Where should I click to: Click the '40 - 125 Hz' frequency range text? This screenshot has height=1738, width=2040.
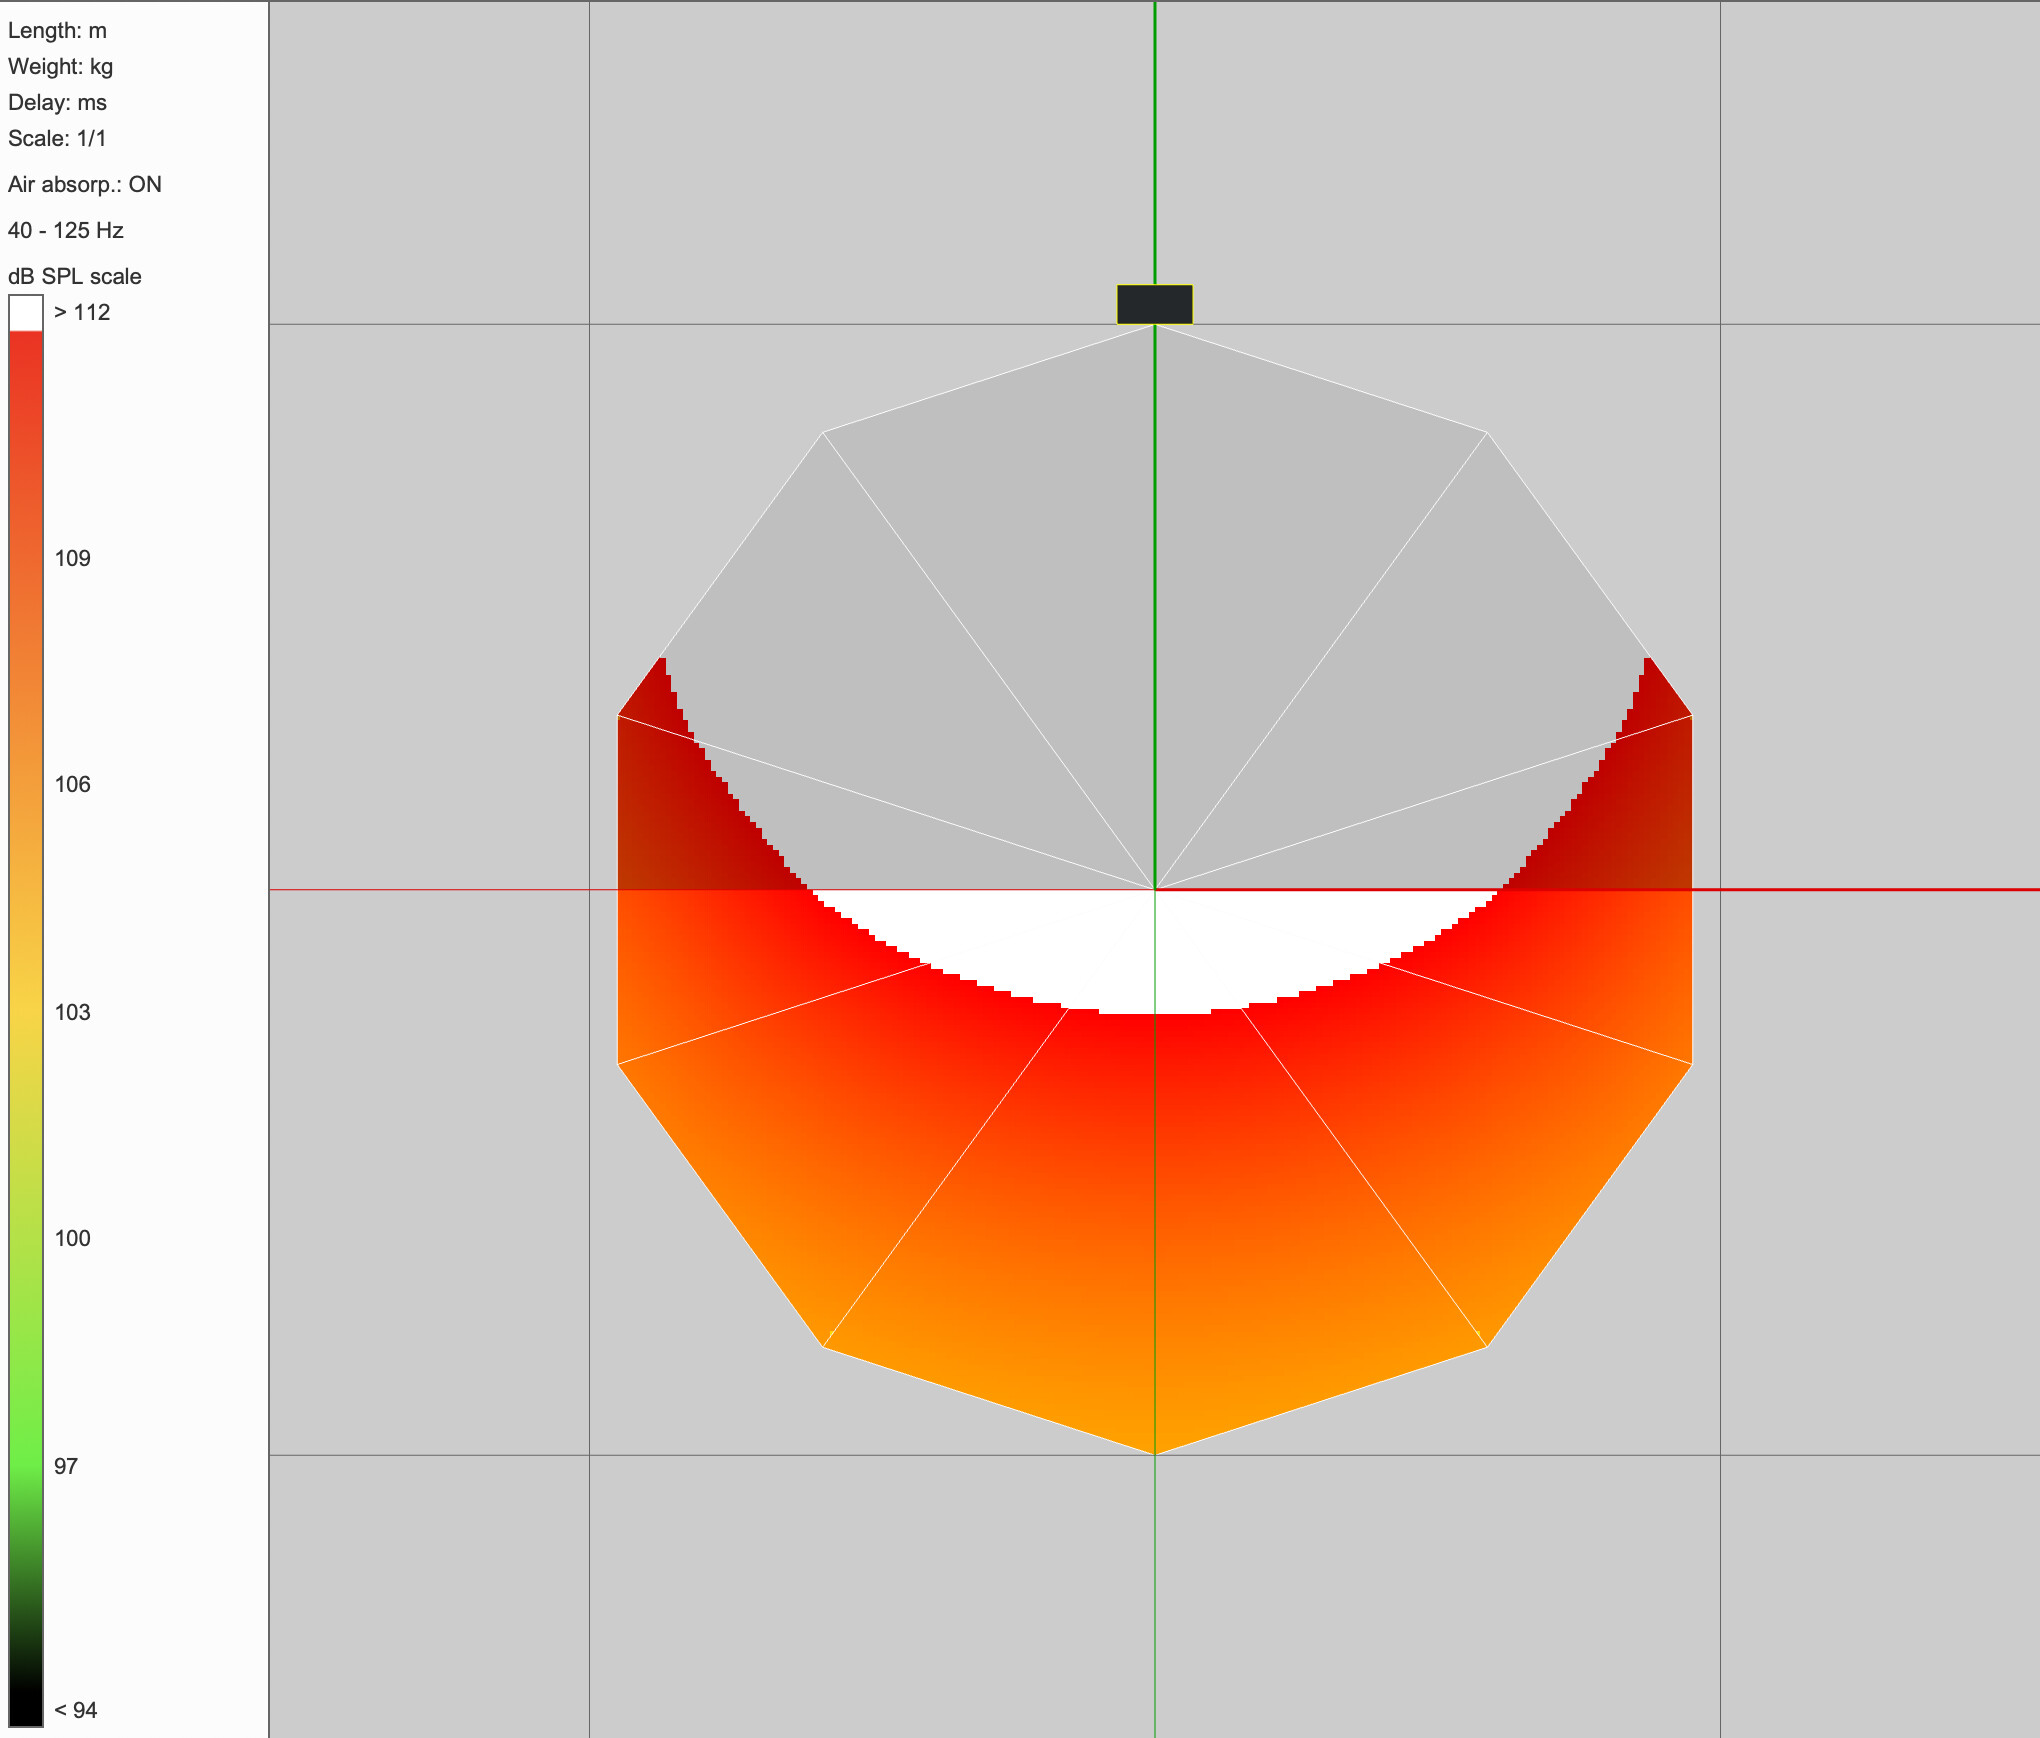point(66,230)
